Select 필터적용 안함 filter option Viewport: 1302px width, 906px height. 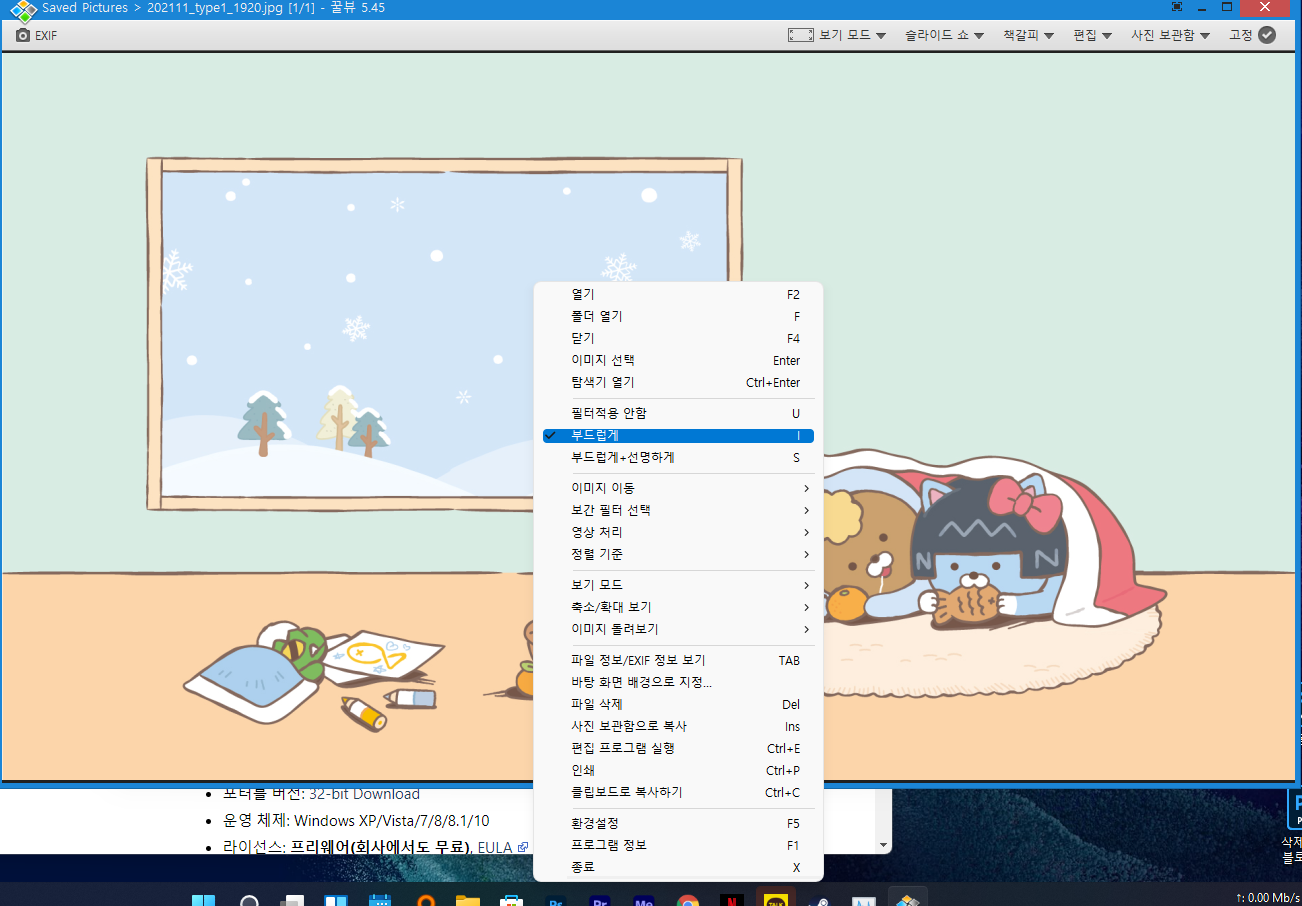pyautogui.click(x=679, y=413)
